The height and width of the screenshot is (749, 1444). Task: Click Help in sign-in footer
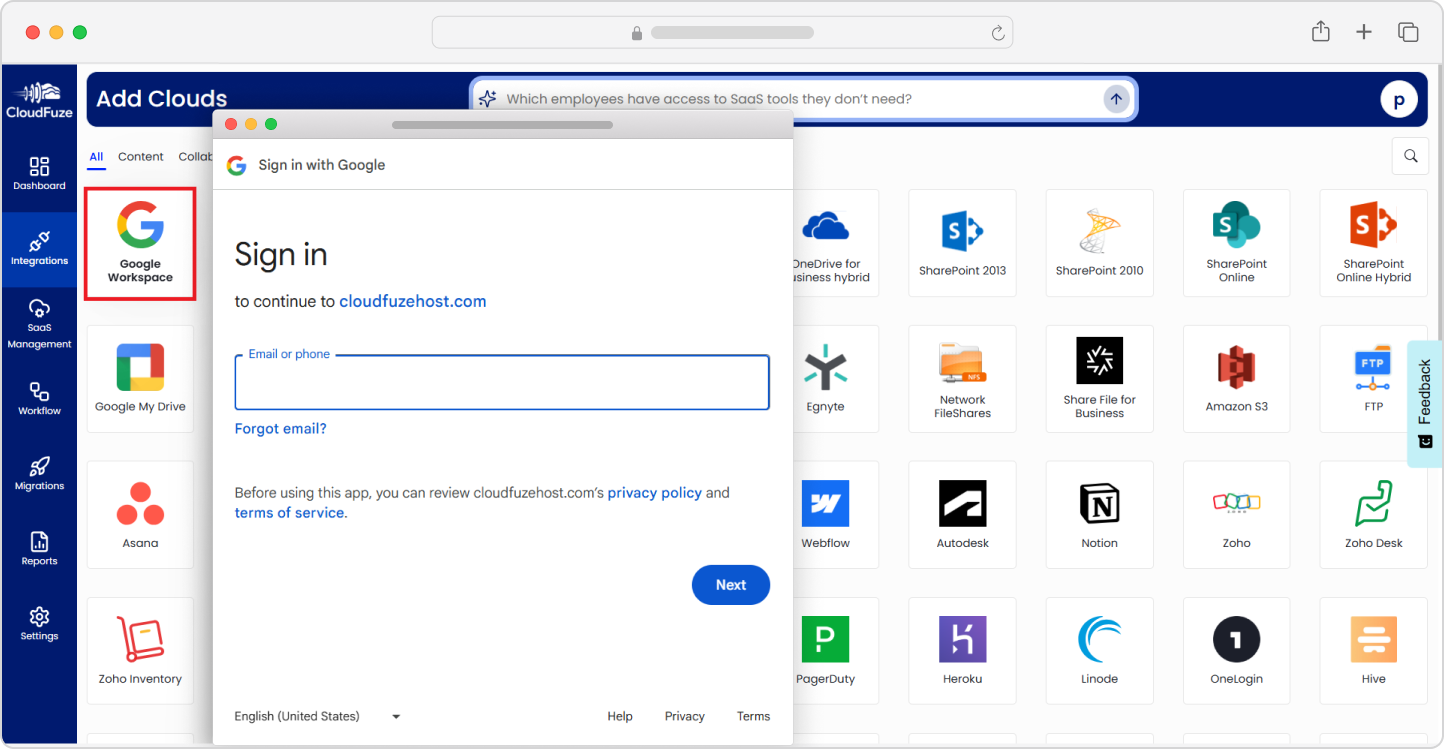[x=620, y=716]
